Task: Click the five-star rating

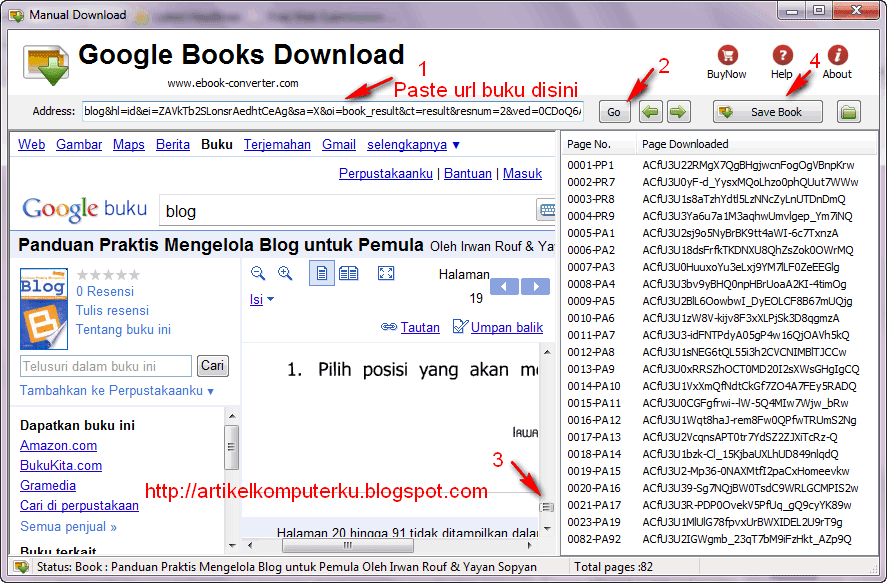Action: pyautogui.click(x=108, y=275)
